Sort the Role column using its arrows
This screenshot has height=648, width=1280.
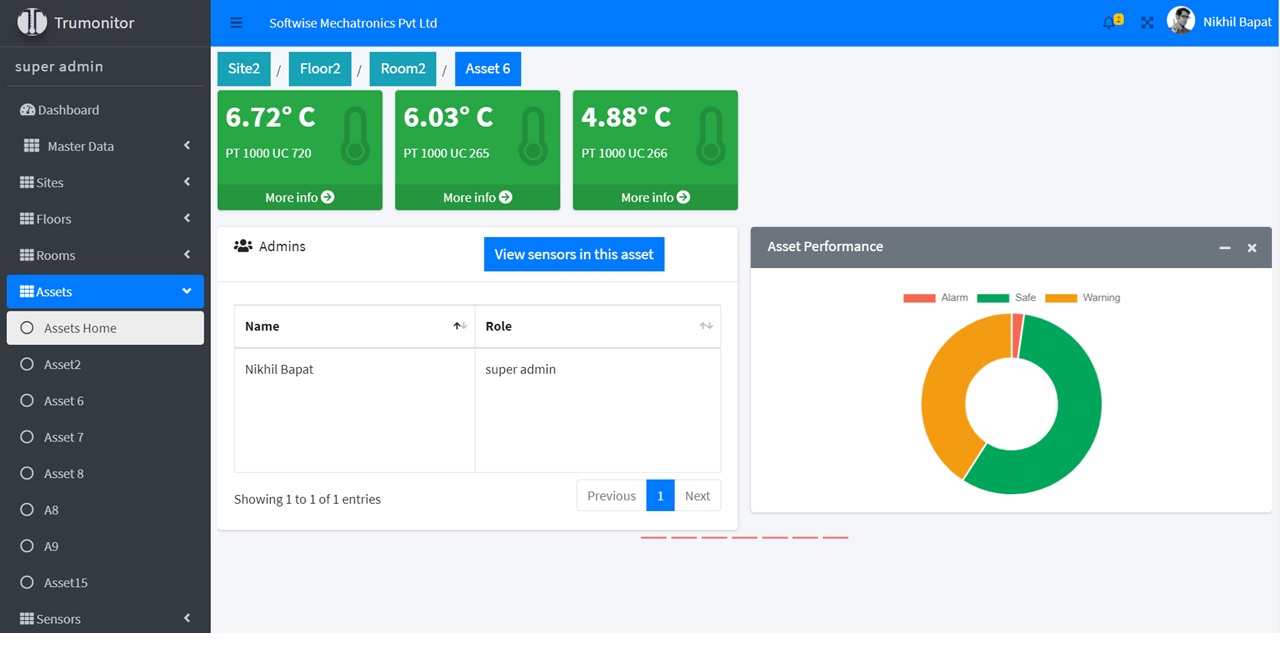click(x=705, y=326)
